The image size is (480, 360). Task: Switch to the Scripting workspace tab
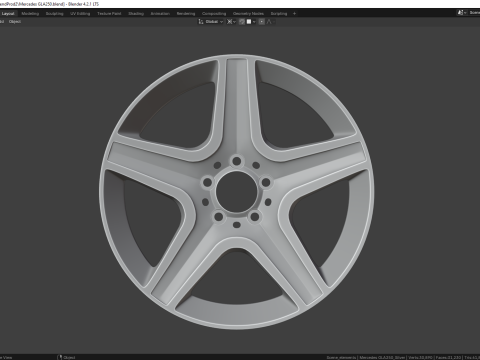279,14
